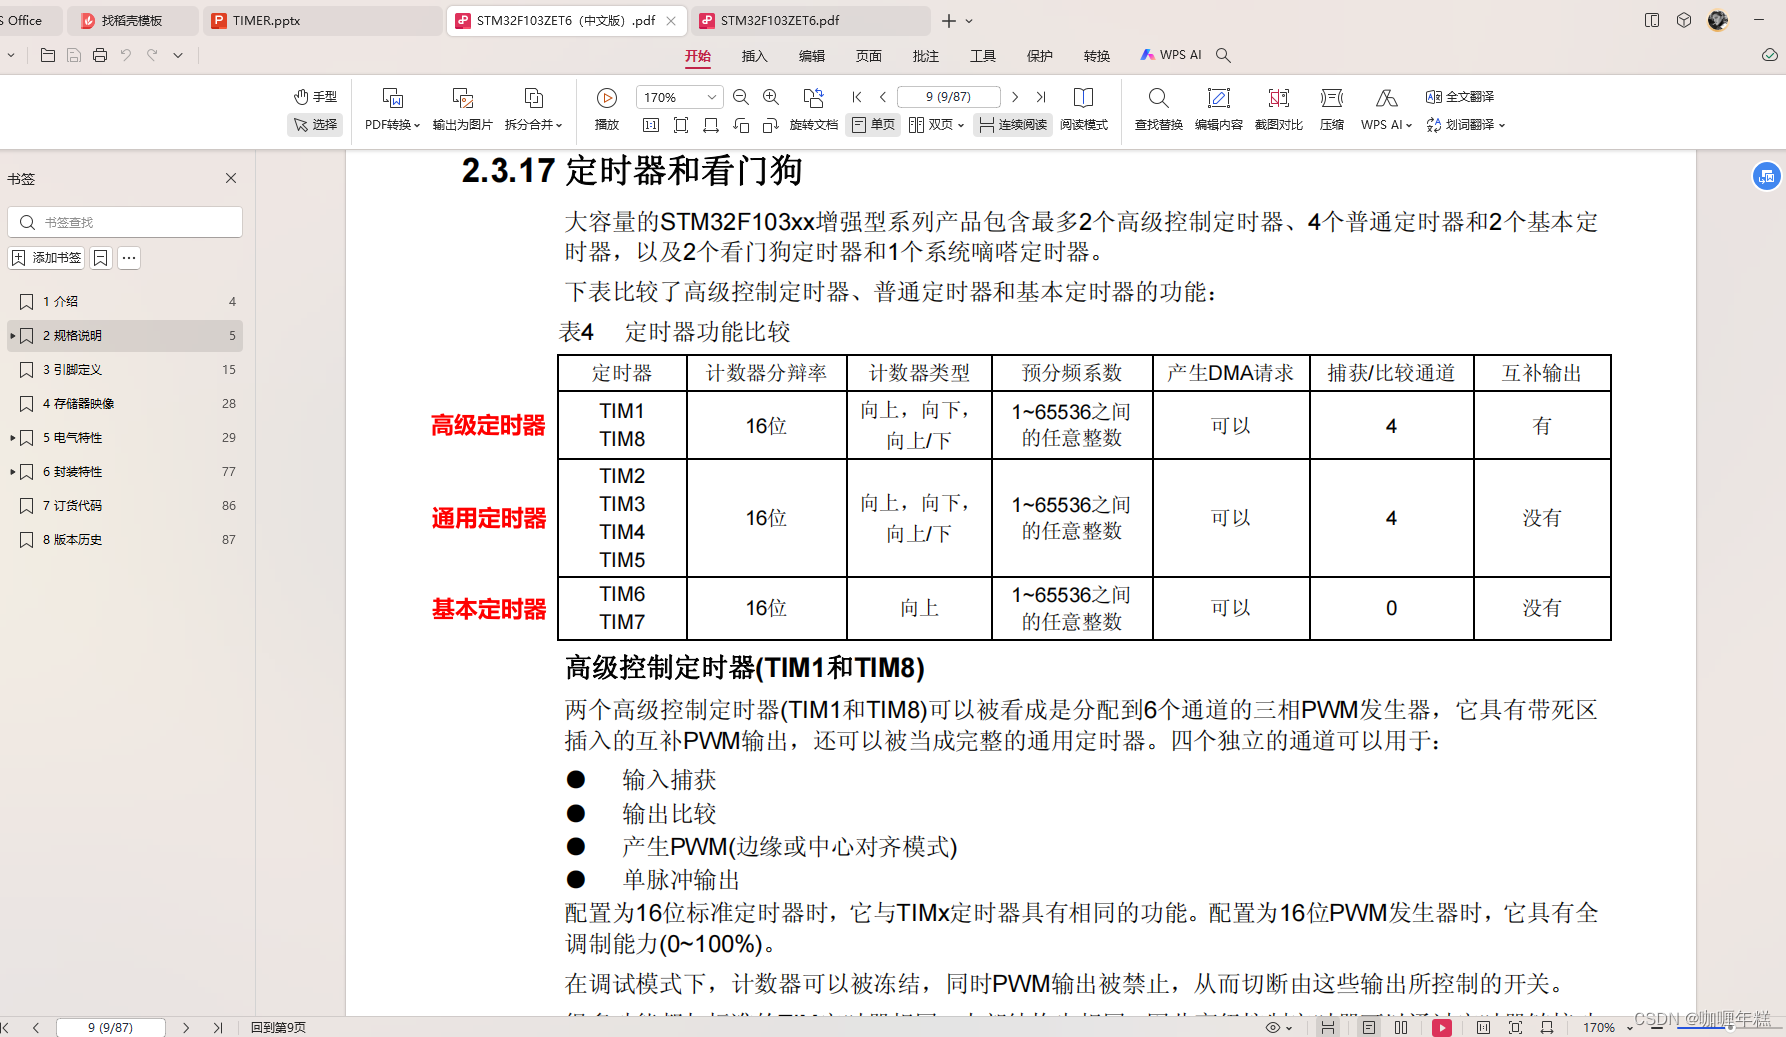The width and height of the screenshot is (1786, 1037).
Task: Switch to the 开始 ribbon tab
Action: tap(698, 56)
